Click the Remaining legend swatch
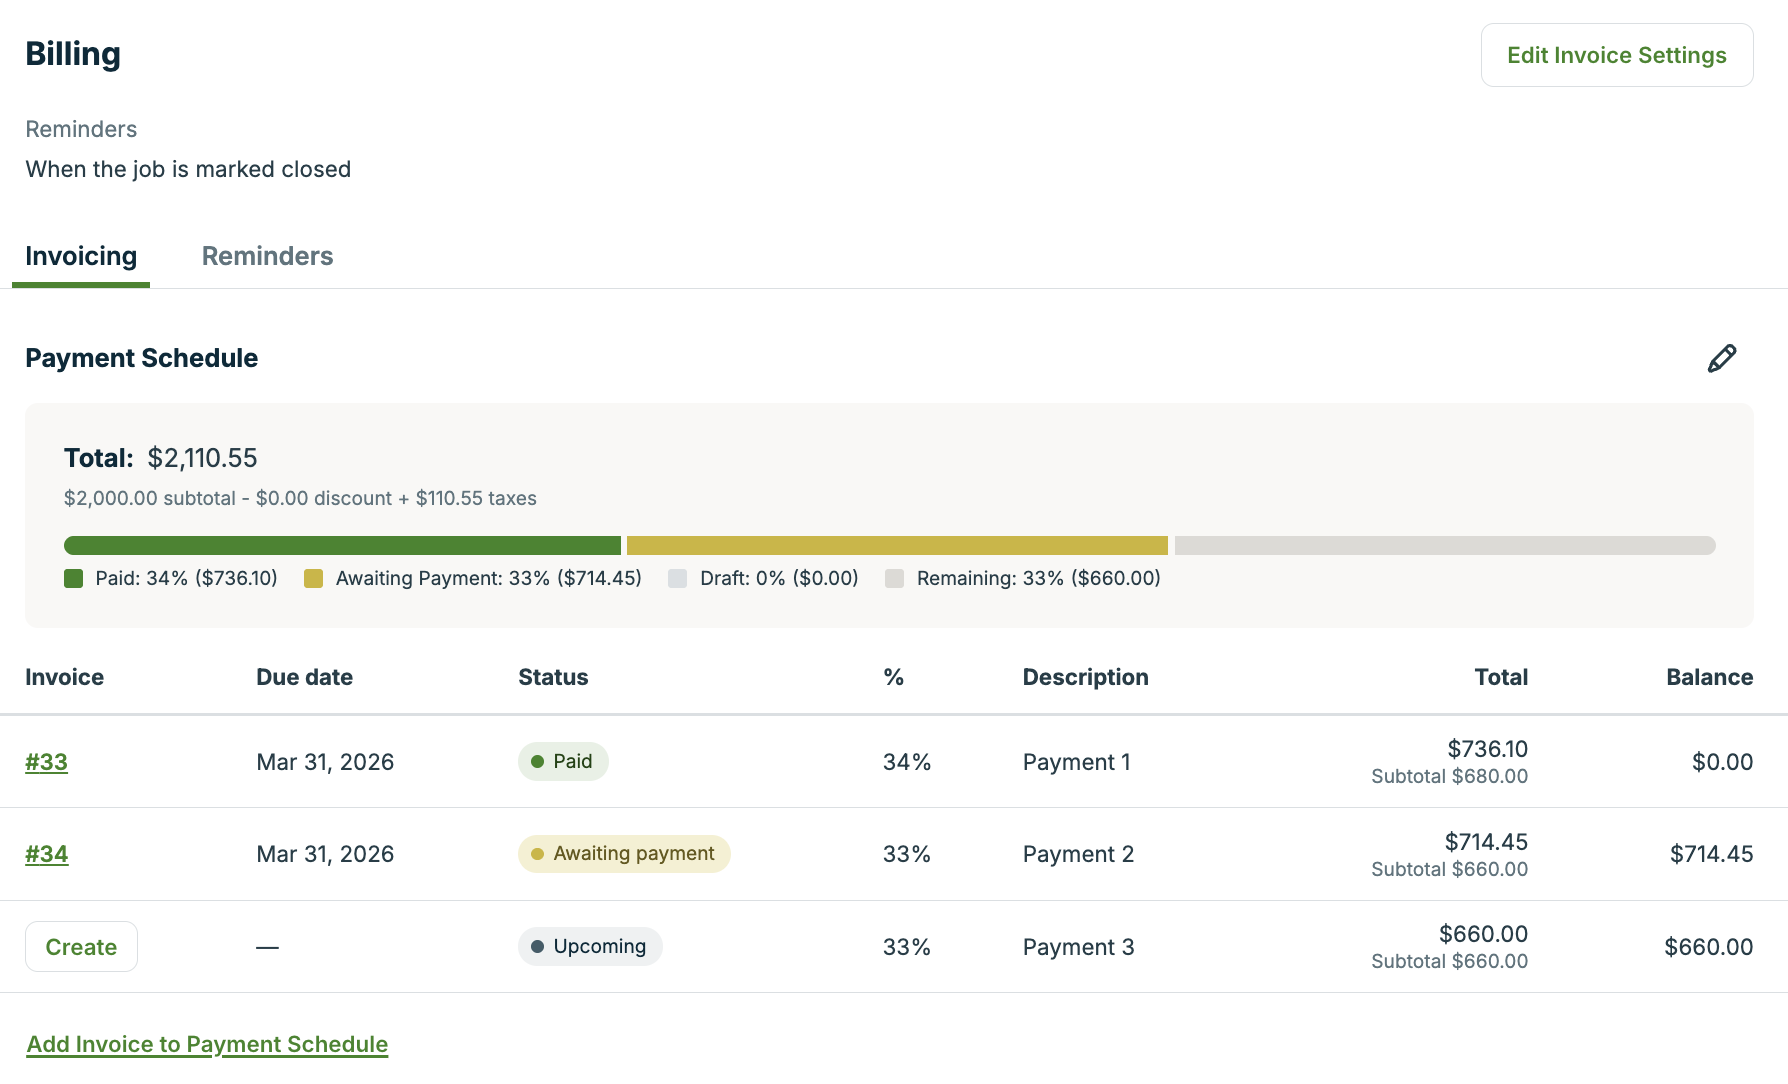 point(895,579)
